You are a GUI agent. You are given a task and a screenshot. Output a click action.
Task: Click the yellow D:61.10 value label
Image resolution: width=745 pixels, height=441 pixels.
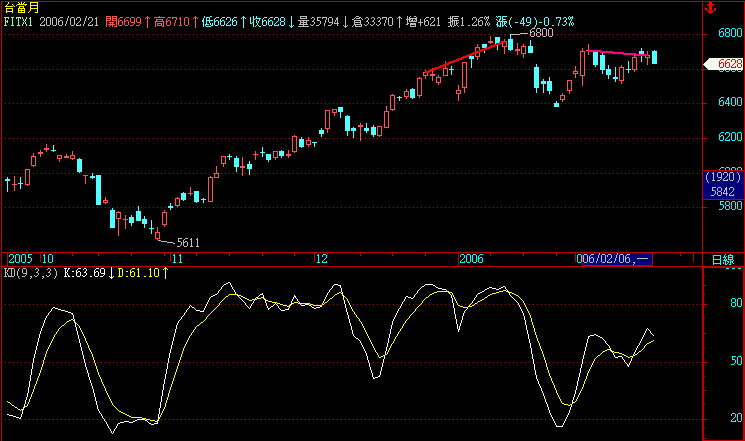[x=141, y=272]
